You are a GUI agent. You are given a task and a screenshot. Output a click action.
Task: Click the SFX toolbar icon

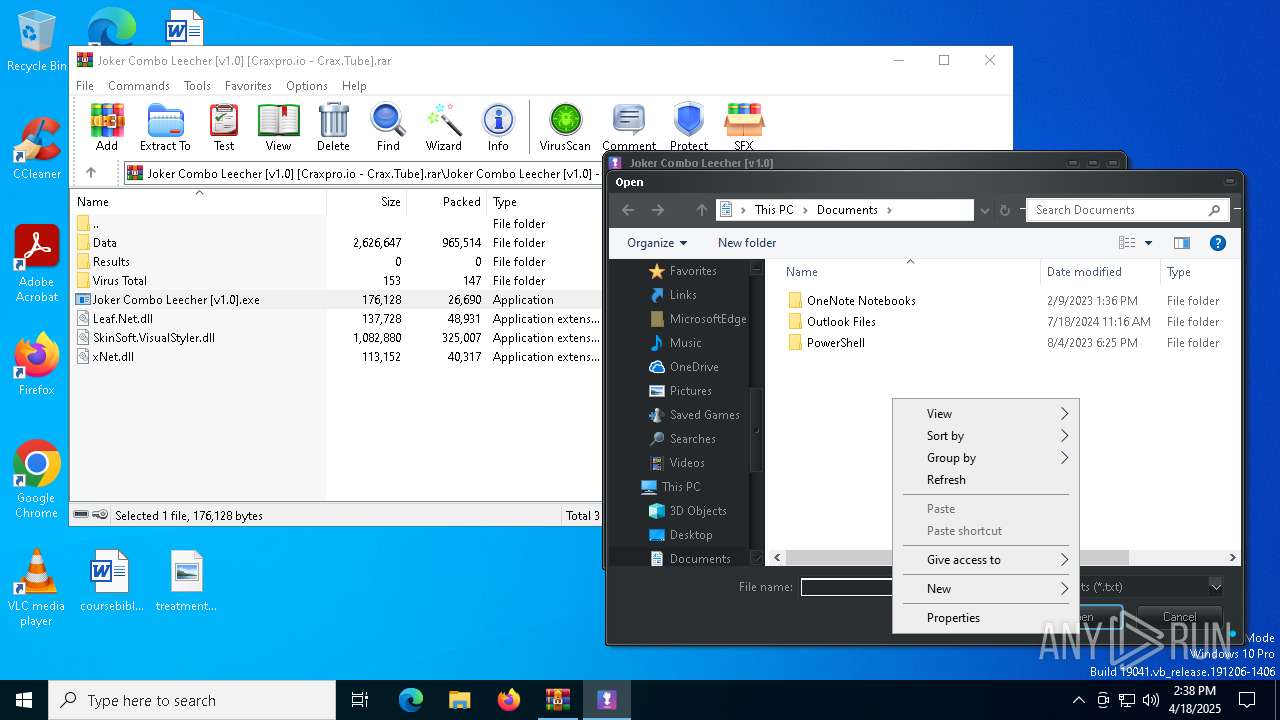point(744,127)
